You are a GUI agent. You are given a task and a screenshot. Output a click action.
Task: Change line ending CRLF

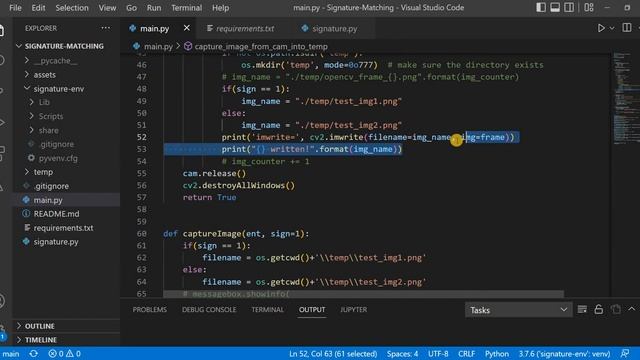(x=466, y=354)
